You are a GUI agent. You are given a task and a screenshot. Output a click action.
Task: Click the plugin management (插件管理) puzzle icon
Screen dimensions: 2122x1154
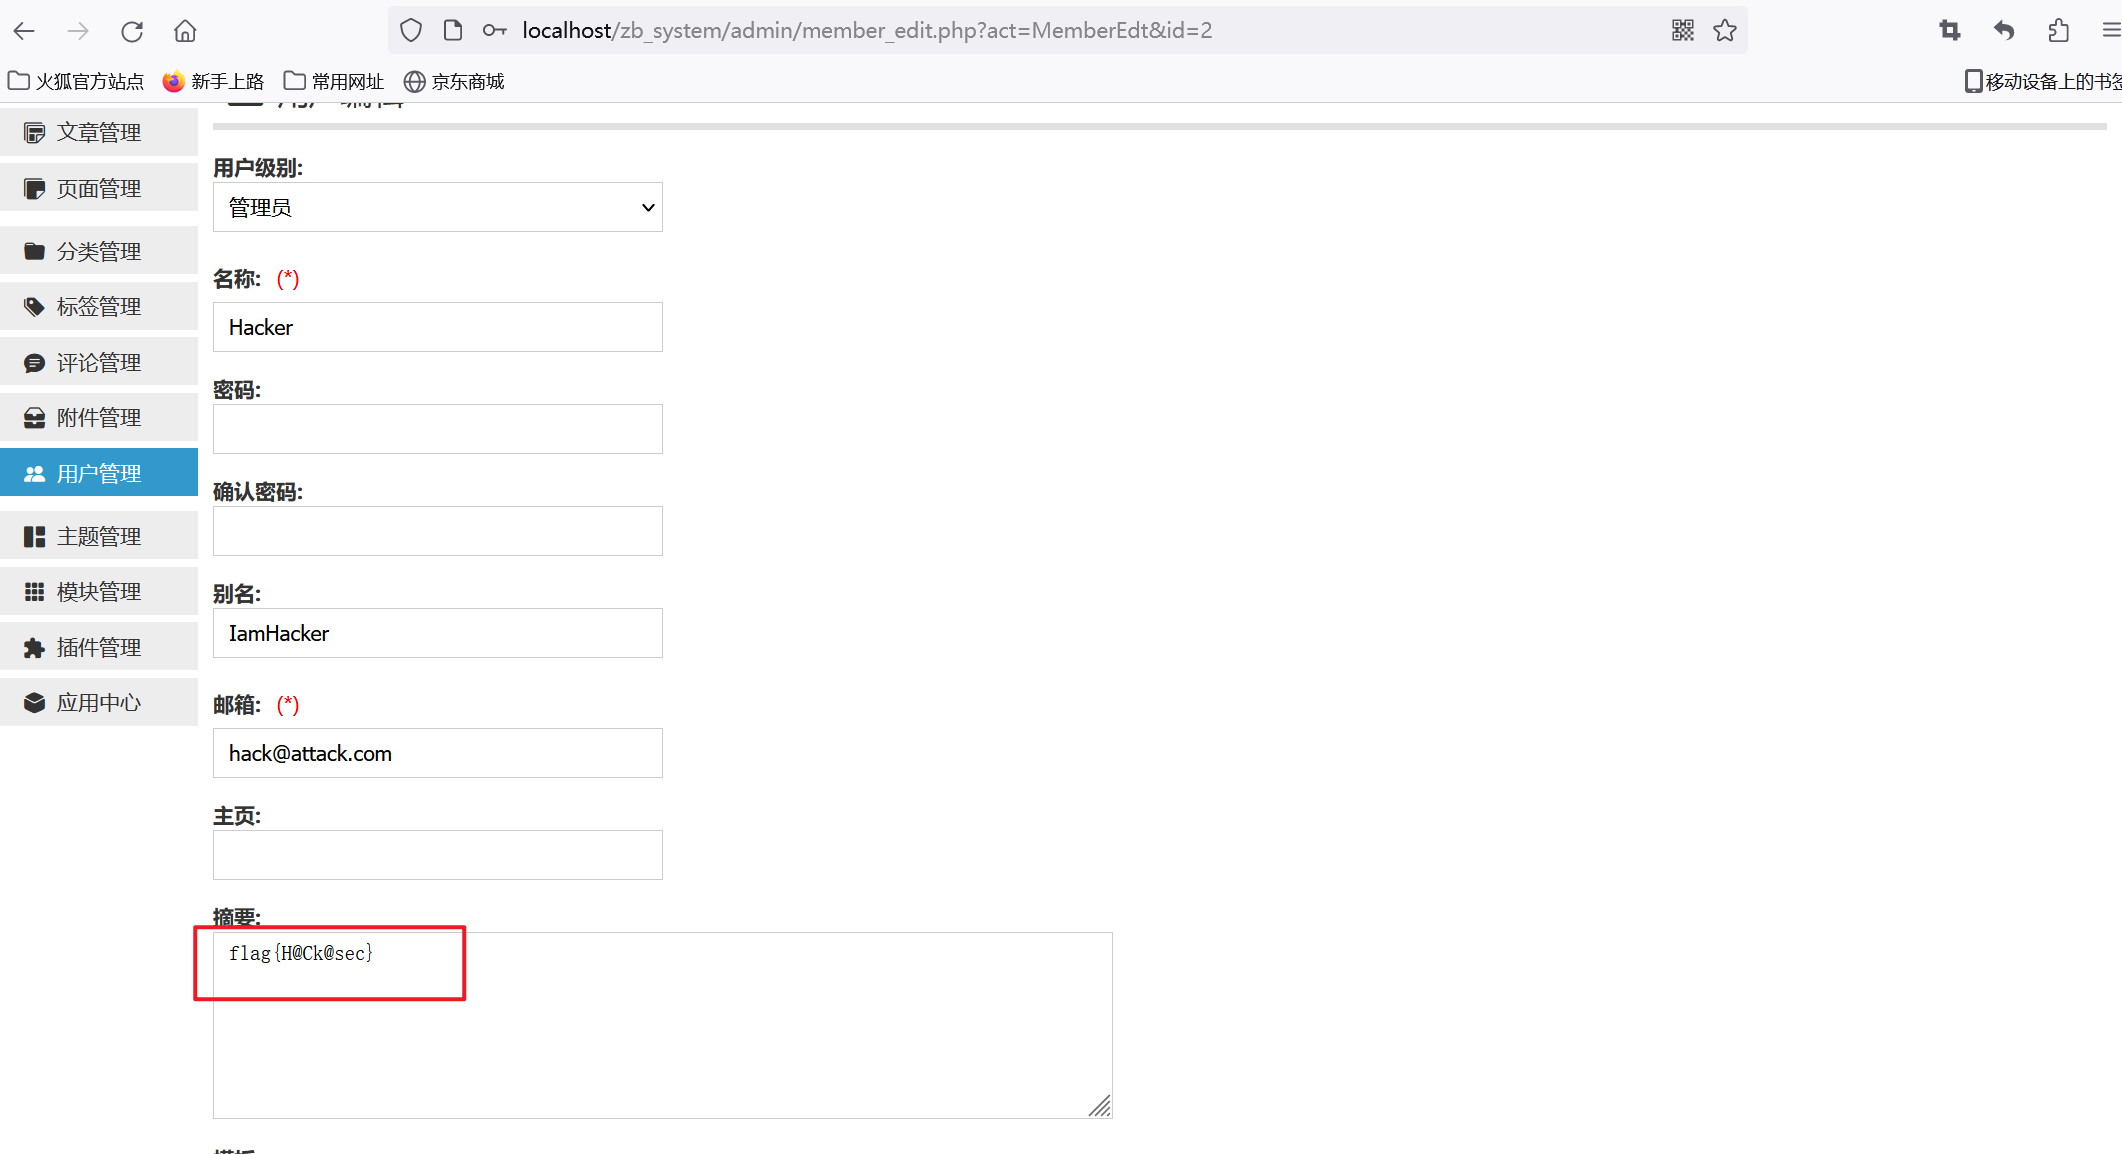(x=34, y=648)
